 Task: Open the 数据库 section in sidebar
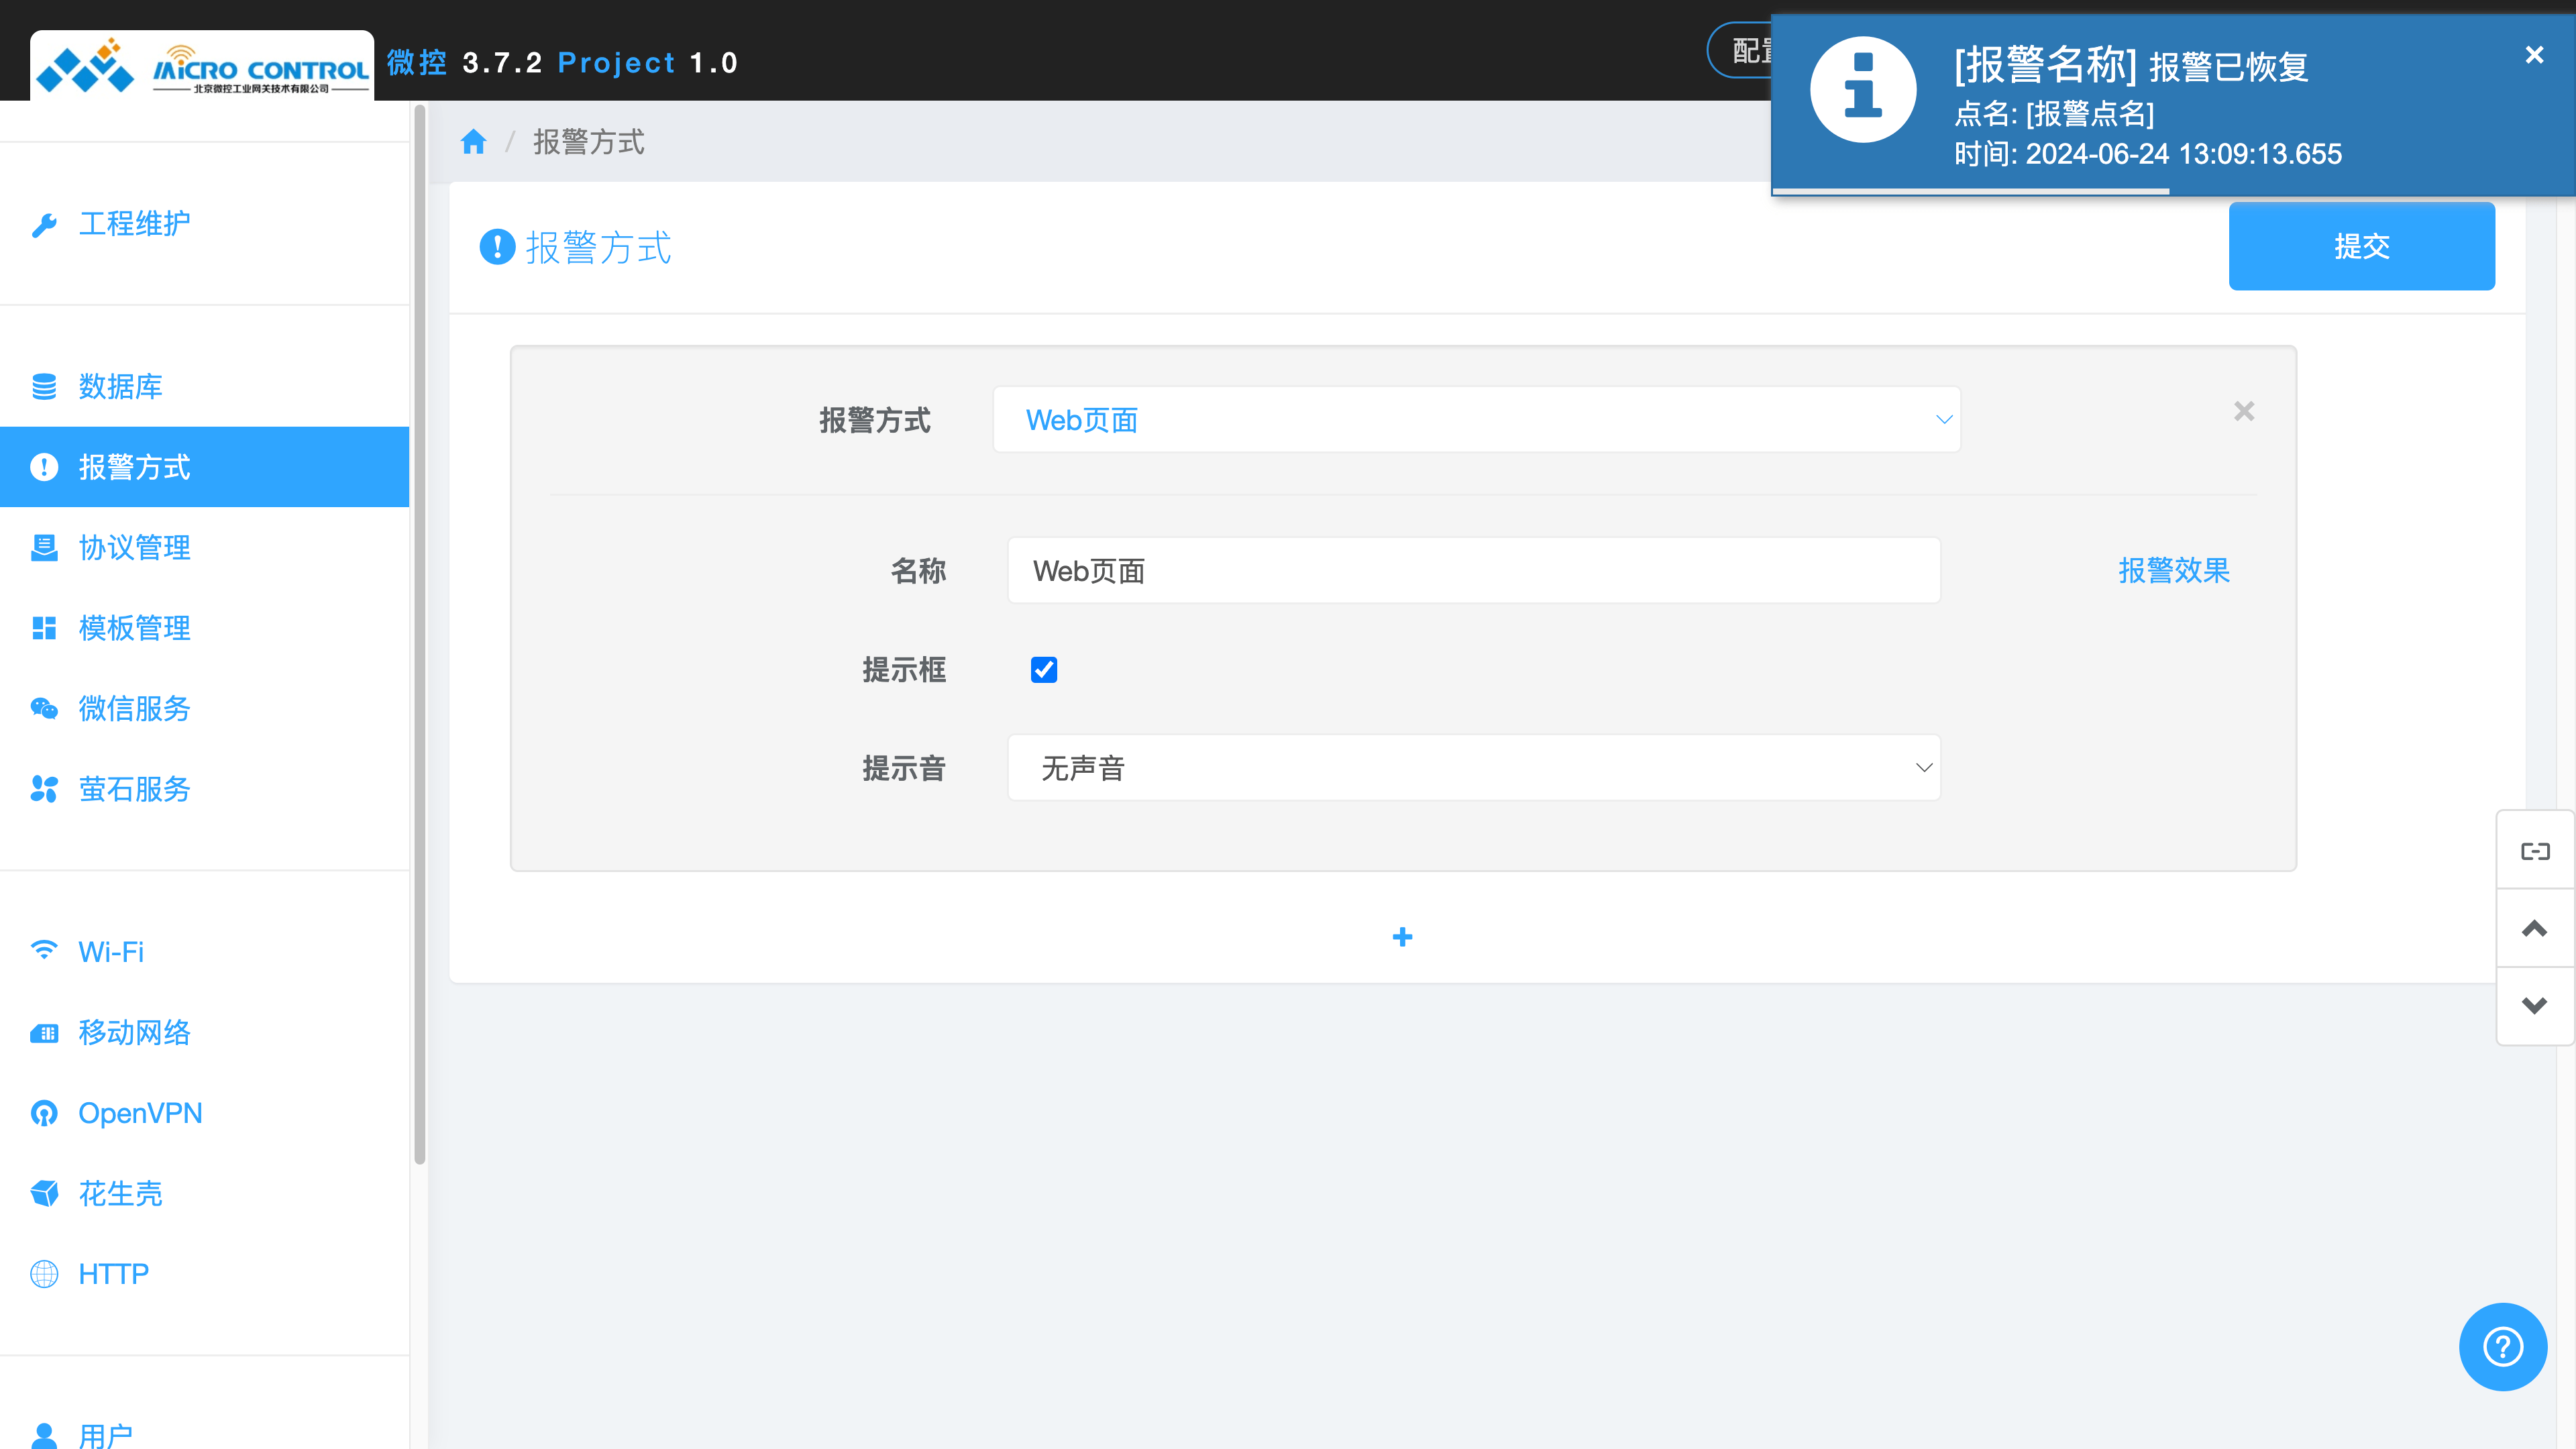pyautogui.click(x=120, y=386)
